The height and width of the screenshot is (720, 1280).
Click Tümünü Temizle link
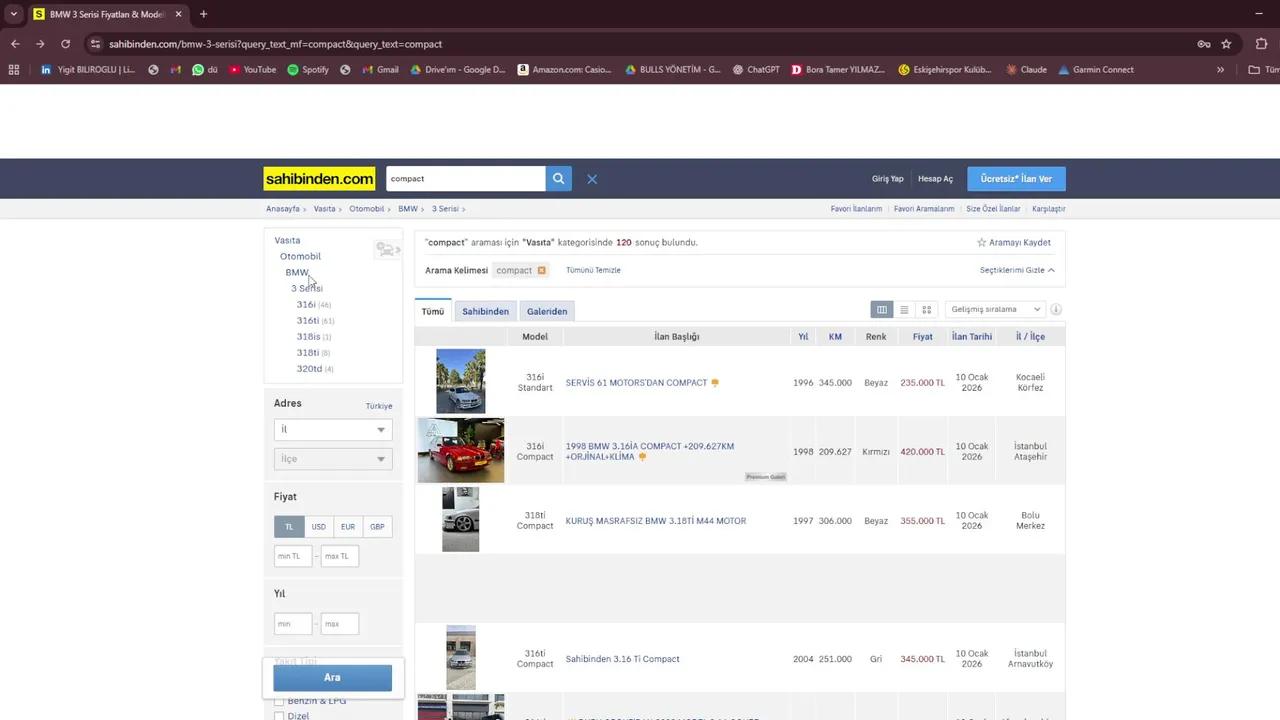[593, 270]
